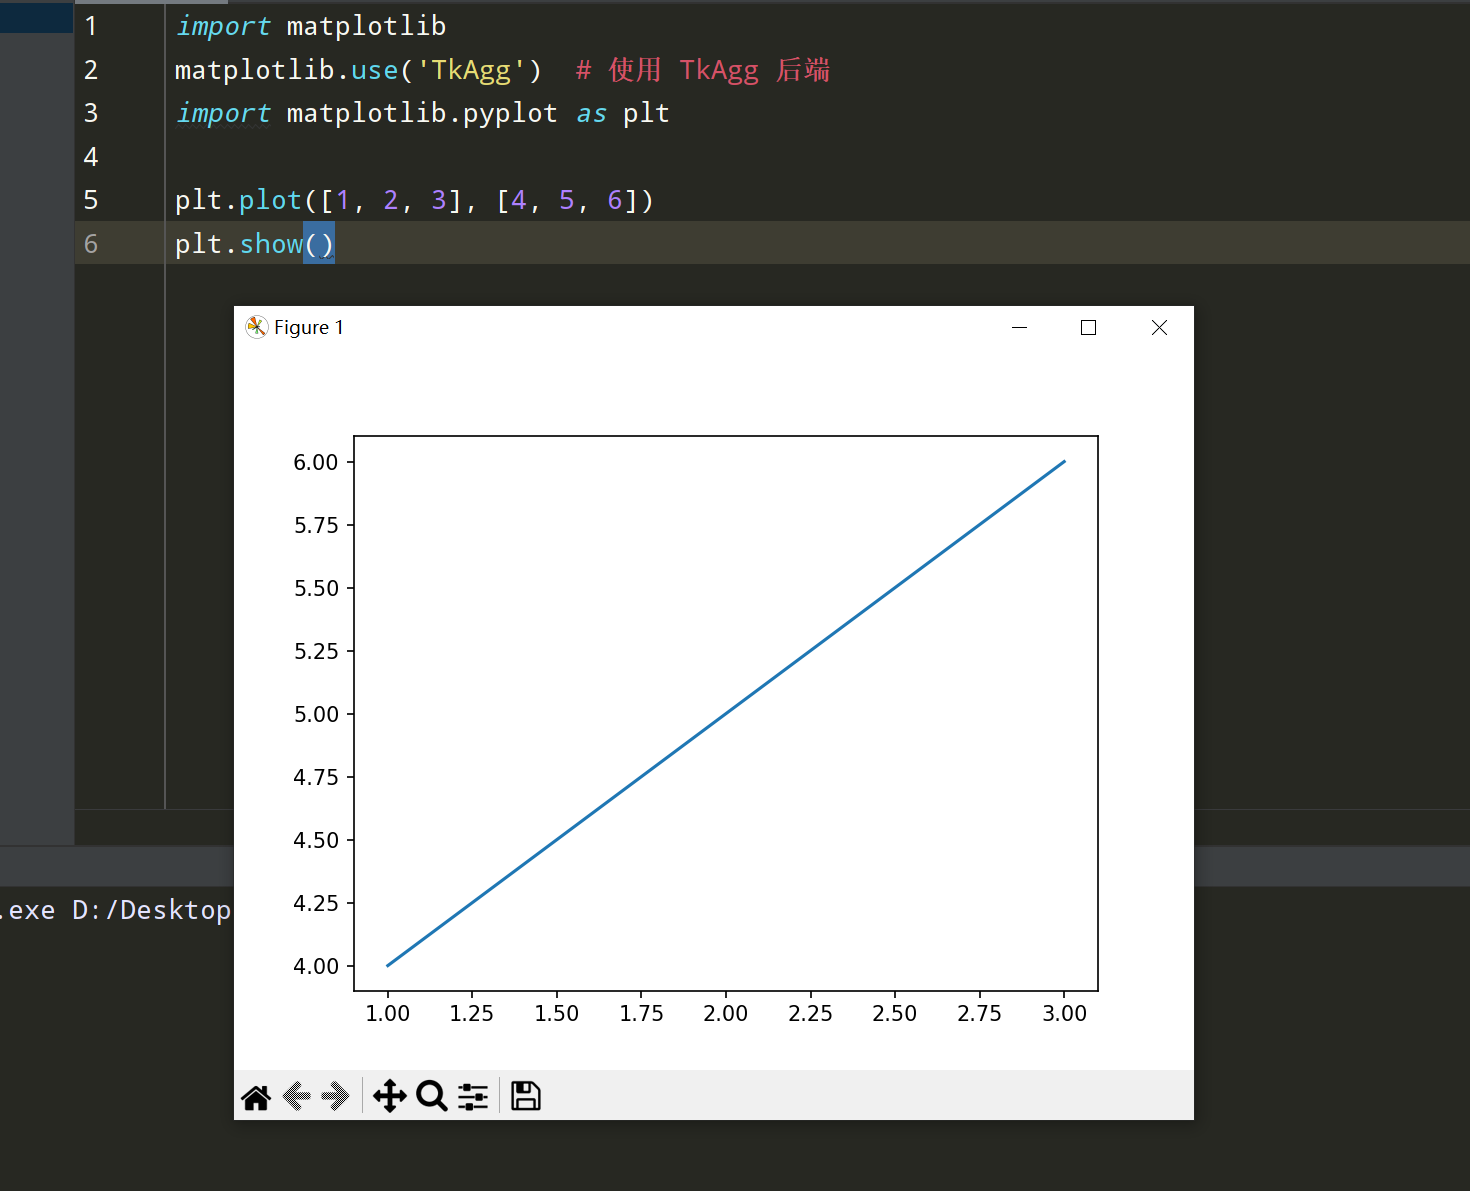
Task: Click 'plot' in plt.plot call
Action: pos(270,200)
